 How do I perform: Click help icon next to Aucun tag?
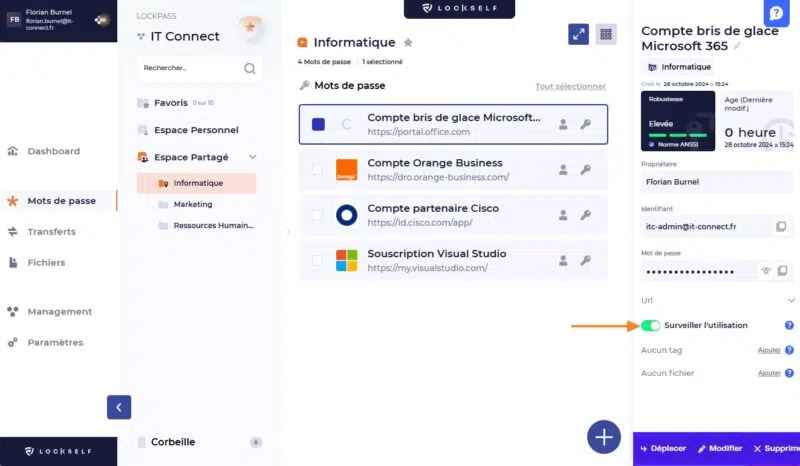[789, 350]
